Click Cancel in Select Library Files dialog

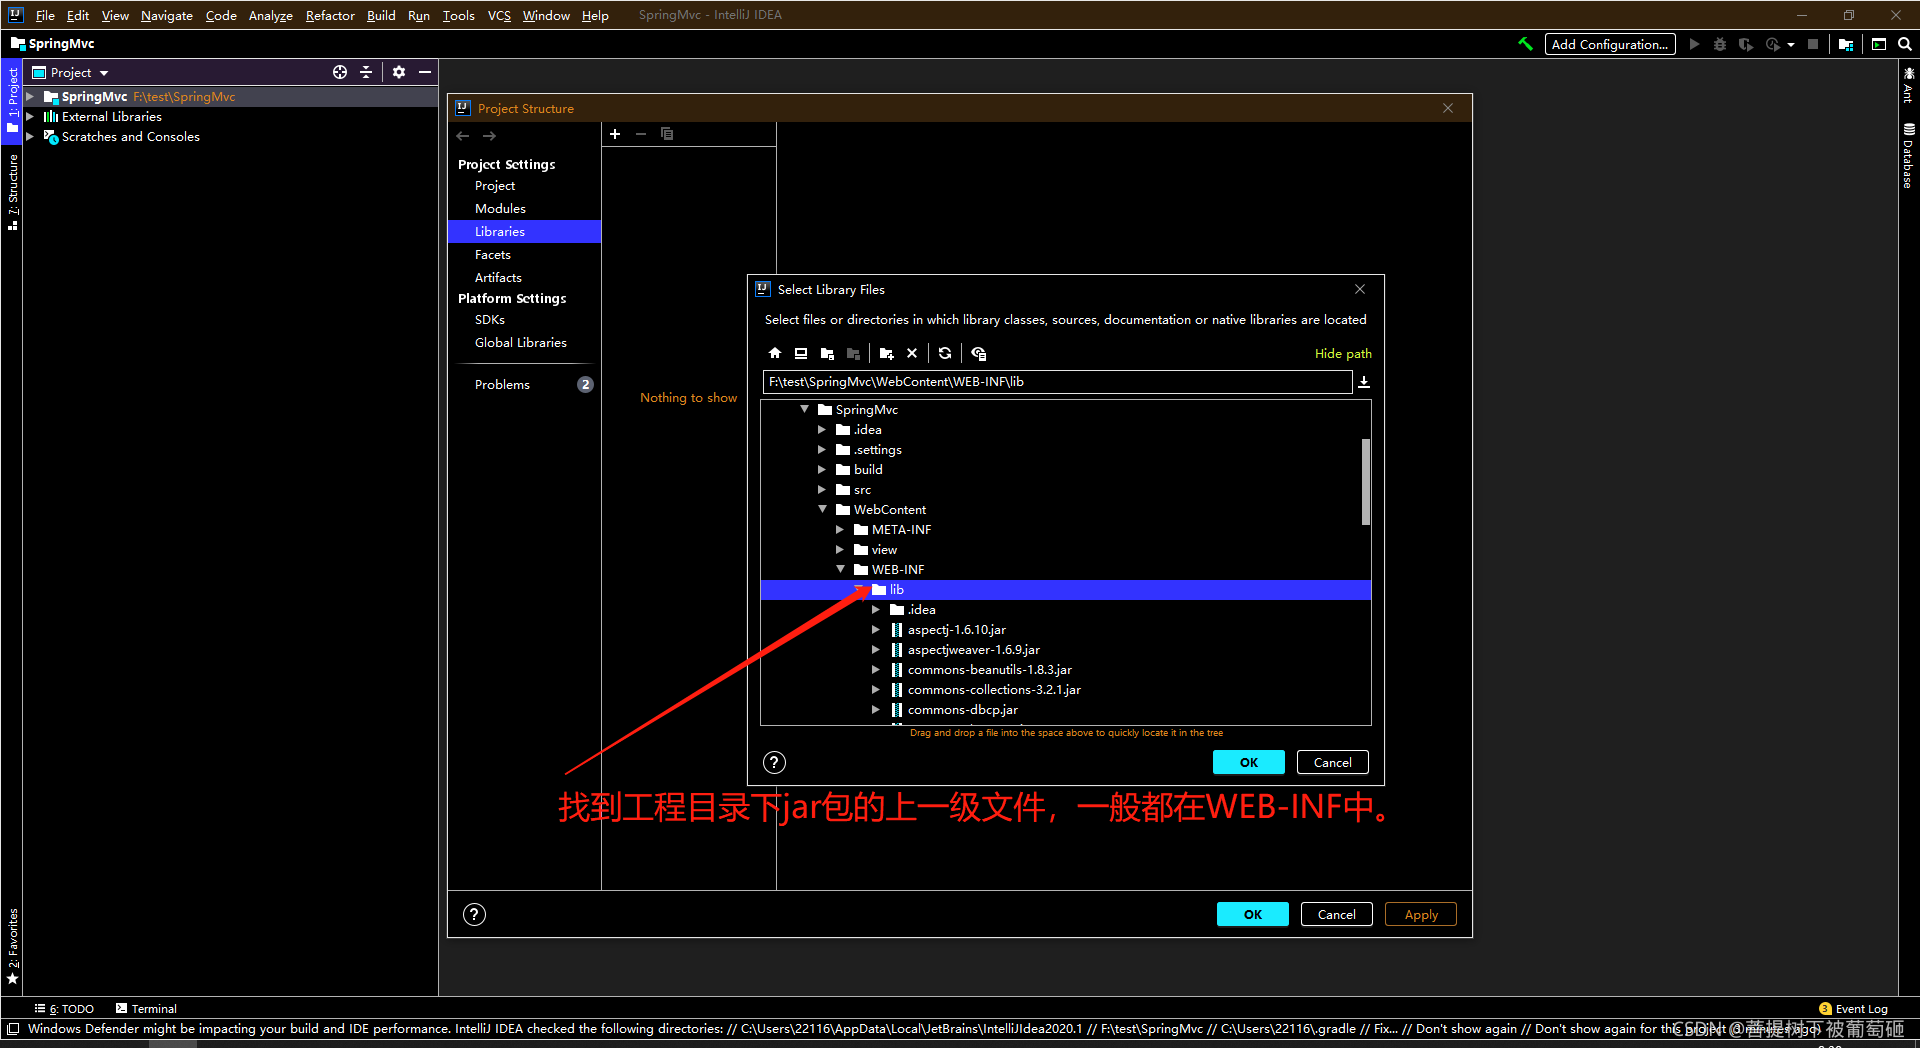pos(1332,762)
